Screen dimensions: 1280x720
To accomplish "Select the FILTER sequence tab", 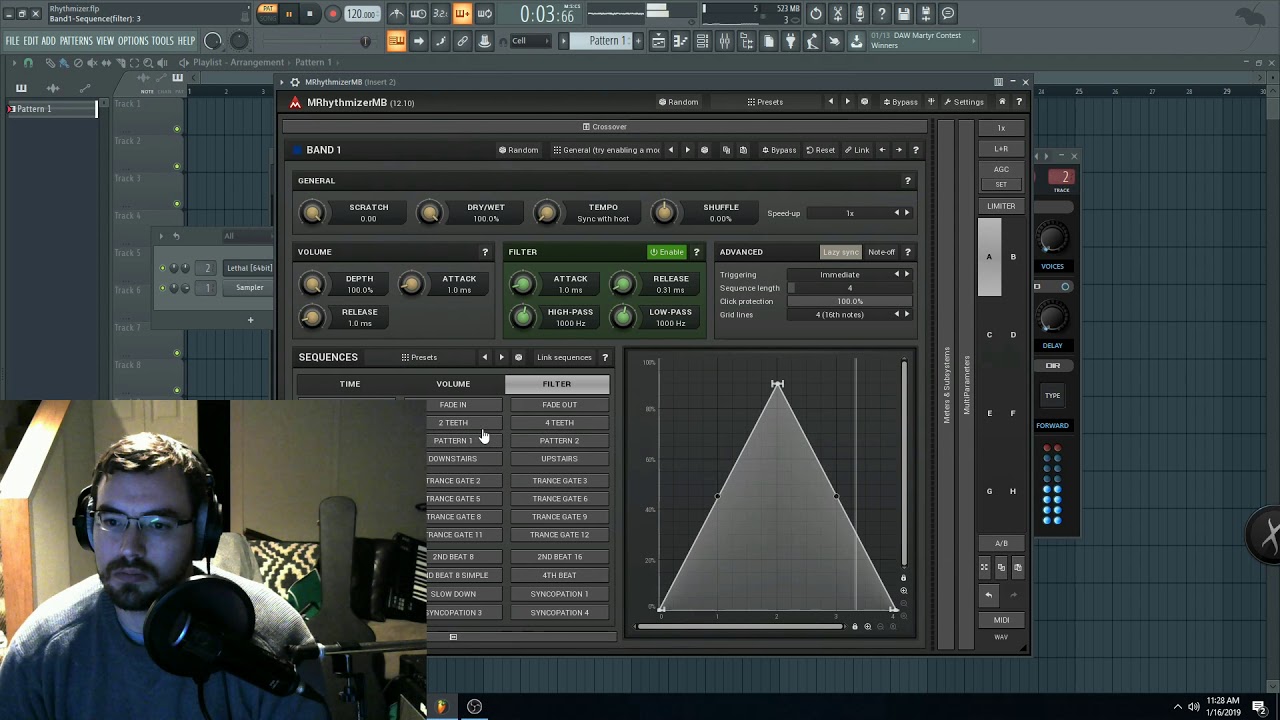I will pyautogui.click(x=557, y=384).
